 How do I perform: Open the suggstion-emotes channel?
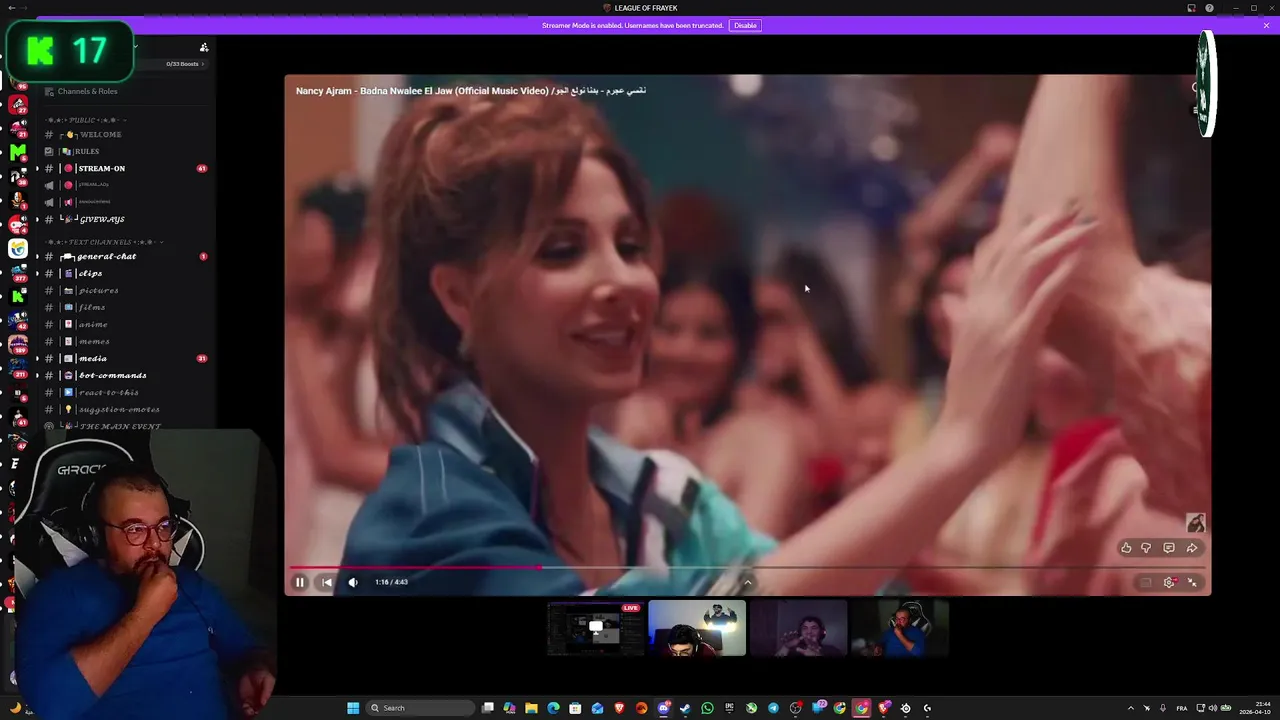click(119, 409)
